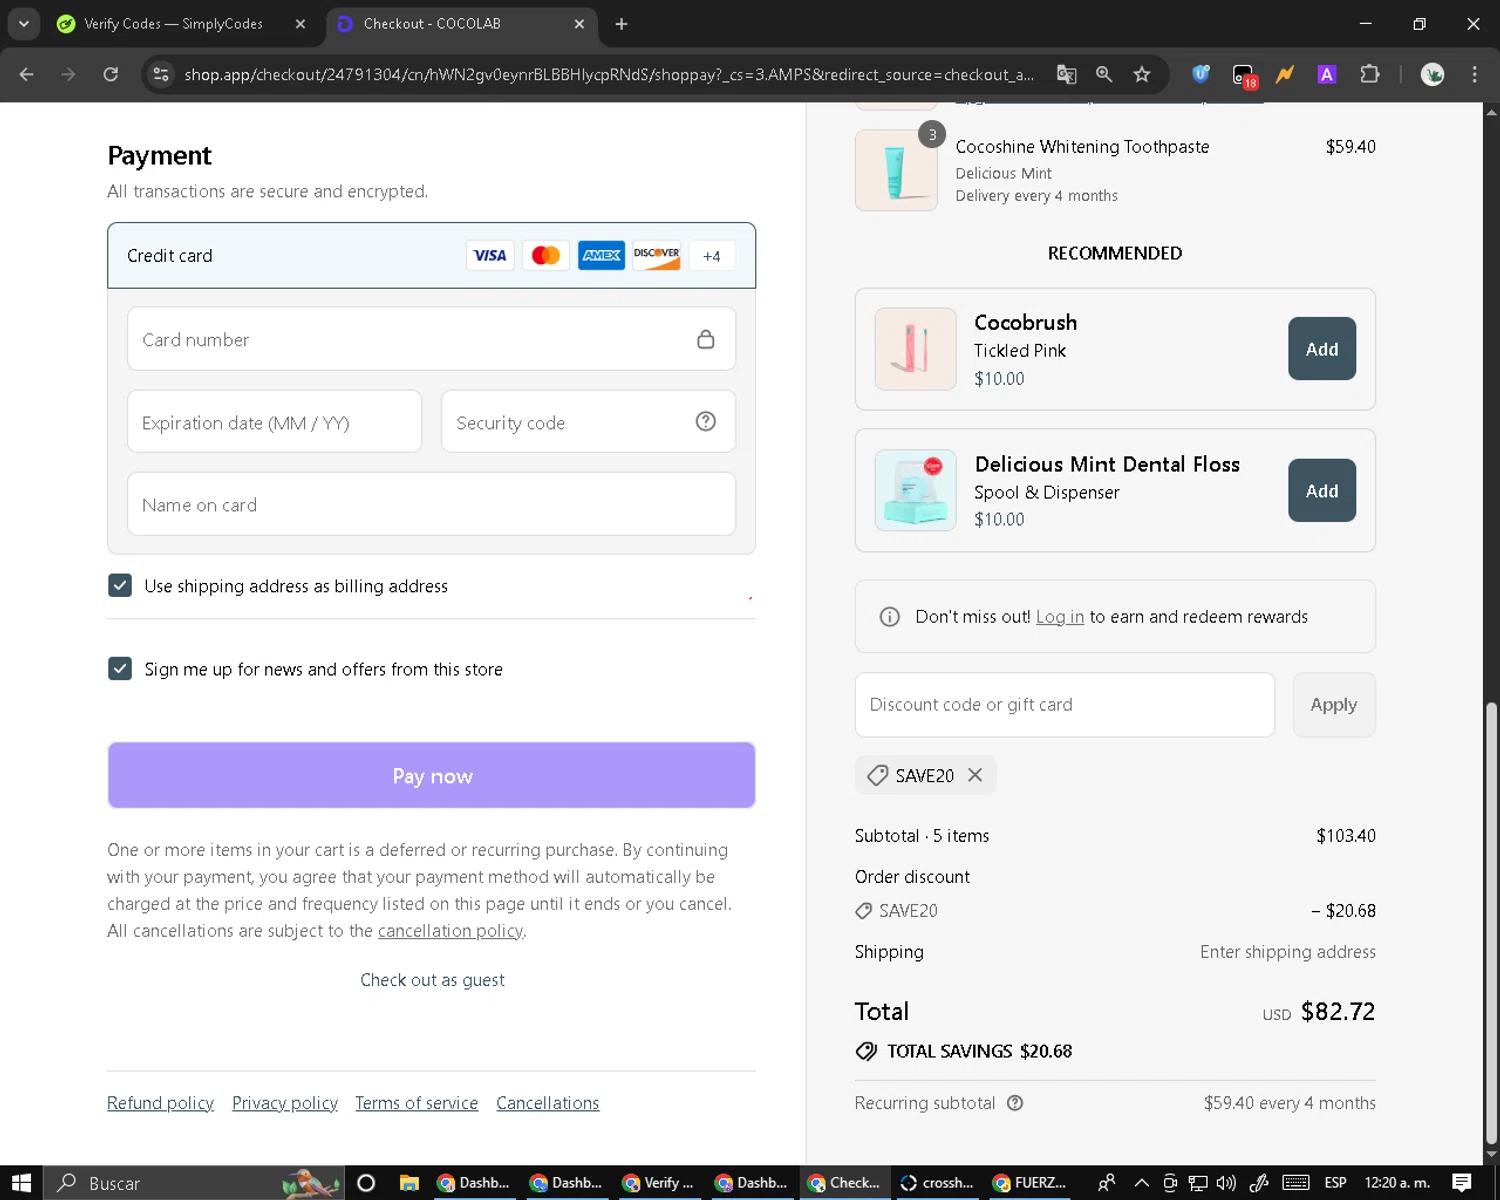View site information icon in the address bar
The height and width of the screenshot is (1200, 1500).
tap(160, 74)
